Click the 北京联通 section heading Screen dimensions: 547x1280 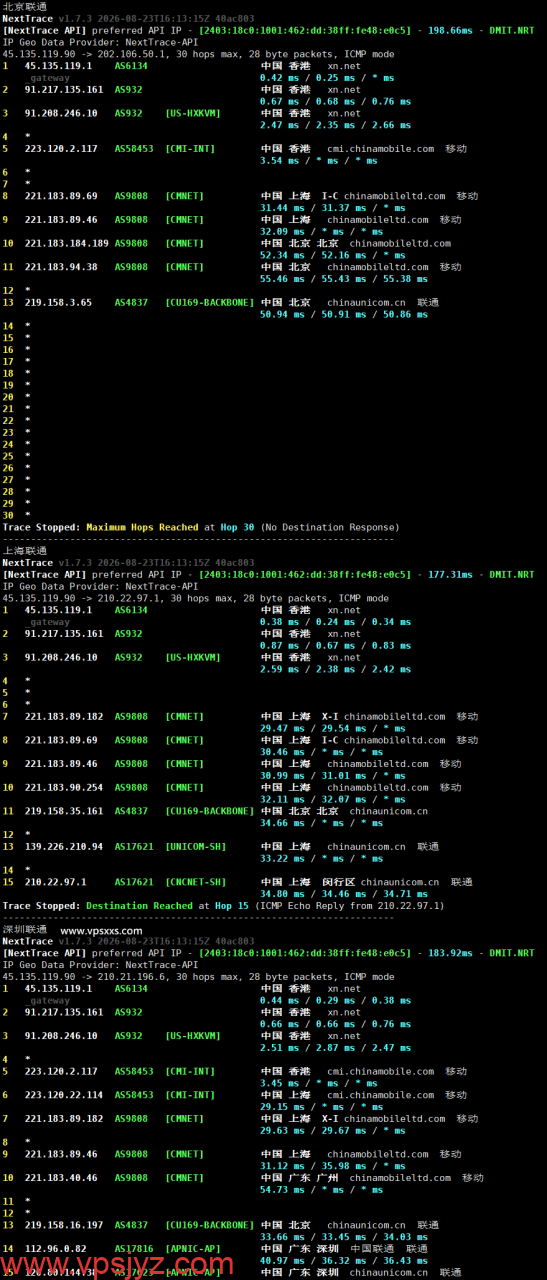coord(24,6)
